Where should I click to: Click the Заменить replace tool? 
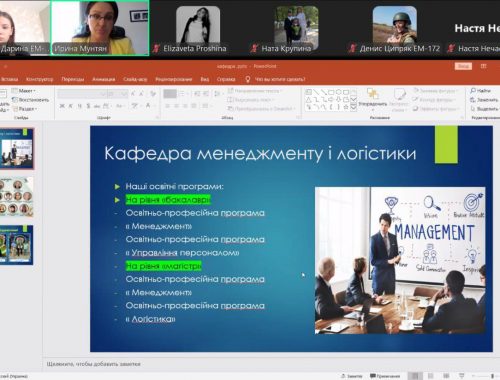point(484,100)
